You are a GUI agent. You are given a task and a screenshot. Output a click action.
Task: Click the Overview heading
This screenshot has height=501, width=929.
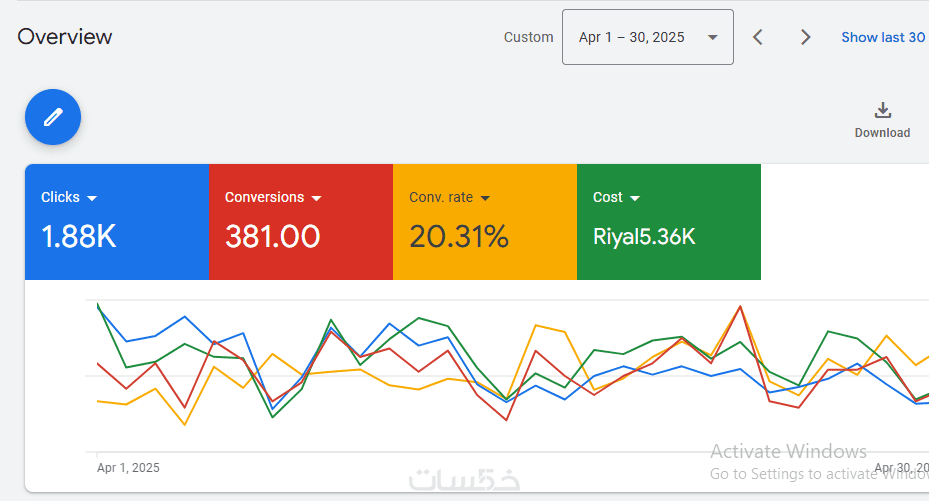pos(65,37)
